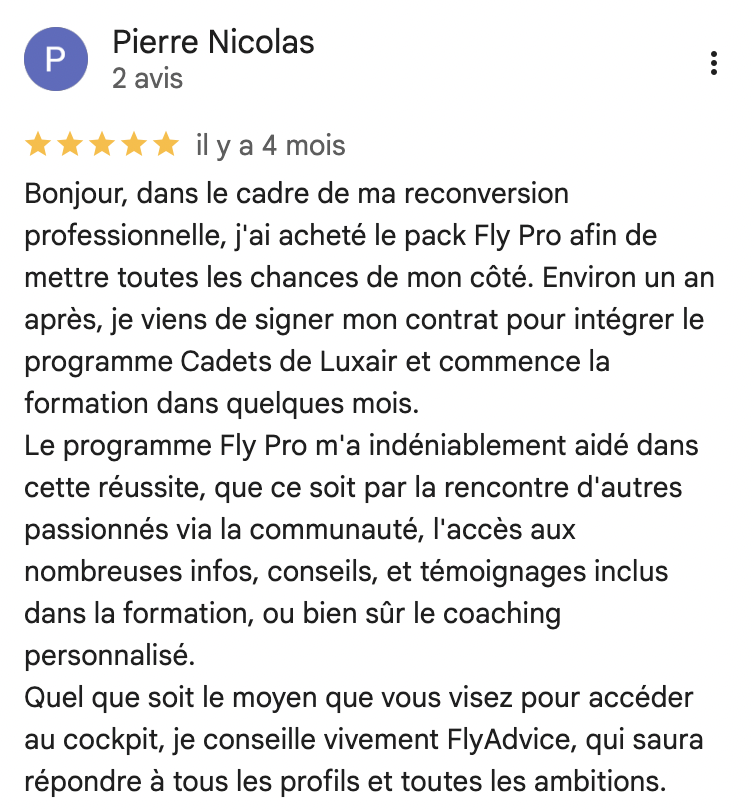The width and height of the screenshot is (754, 810).
Task: Open the three-dot review options menu
Action: coord(713,63)
